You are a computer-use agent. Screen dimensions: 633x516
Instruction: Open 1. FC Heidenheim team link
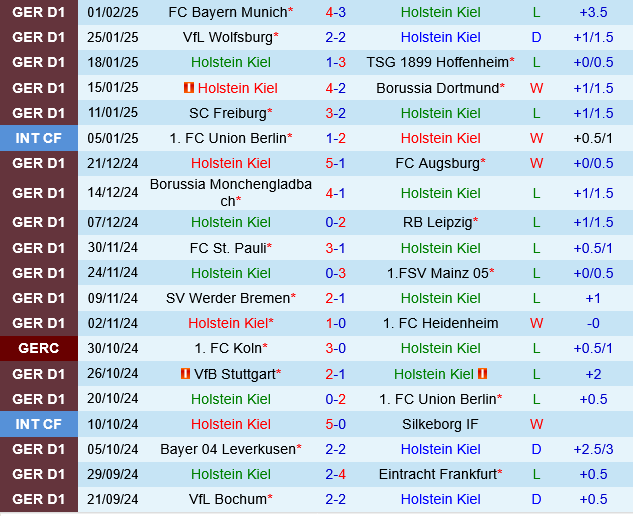440,323
